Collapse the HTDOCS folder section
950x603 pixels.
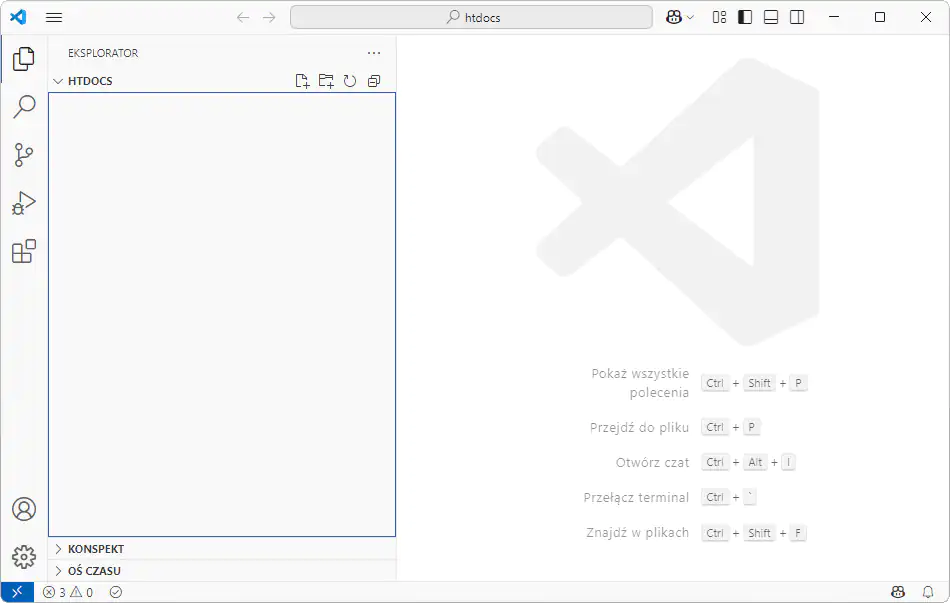coord(58,81)
